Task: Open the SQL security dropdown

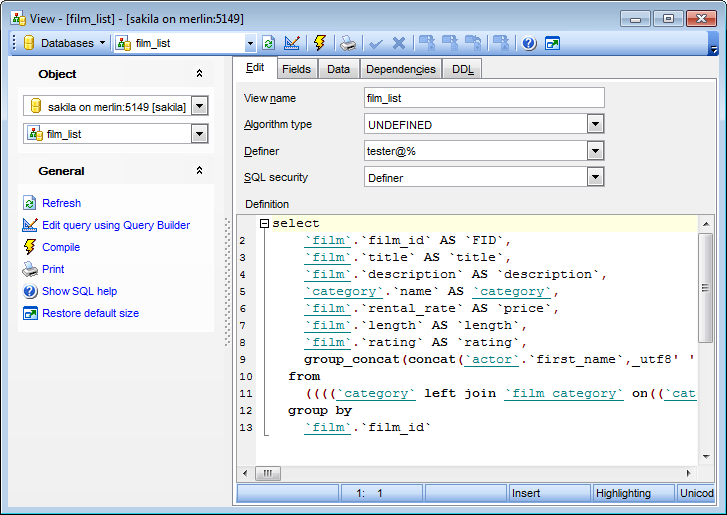Action: (x=595, y=177)
